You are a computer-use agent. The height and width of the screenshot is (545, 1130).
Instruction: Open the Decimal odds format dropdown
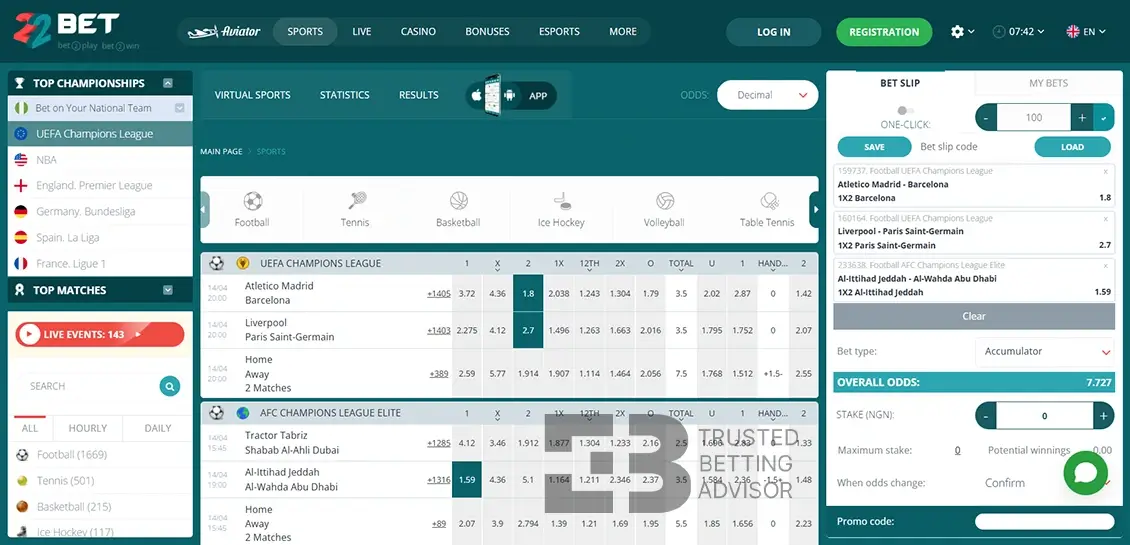click(x=768, y=95)
